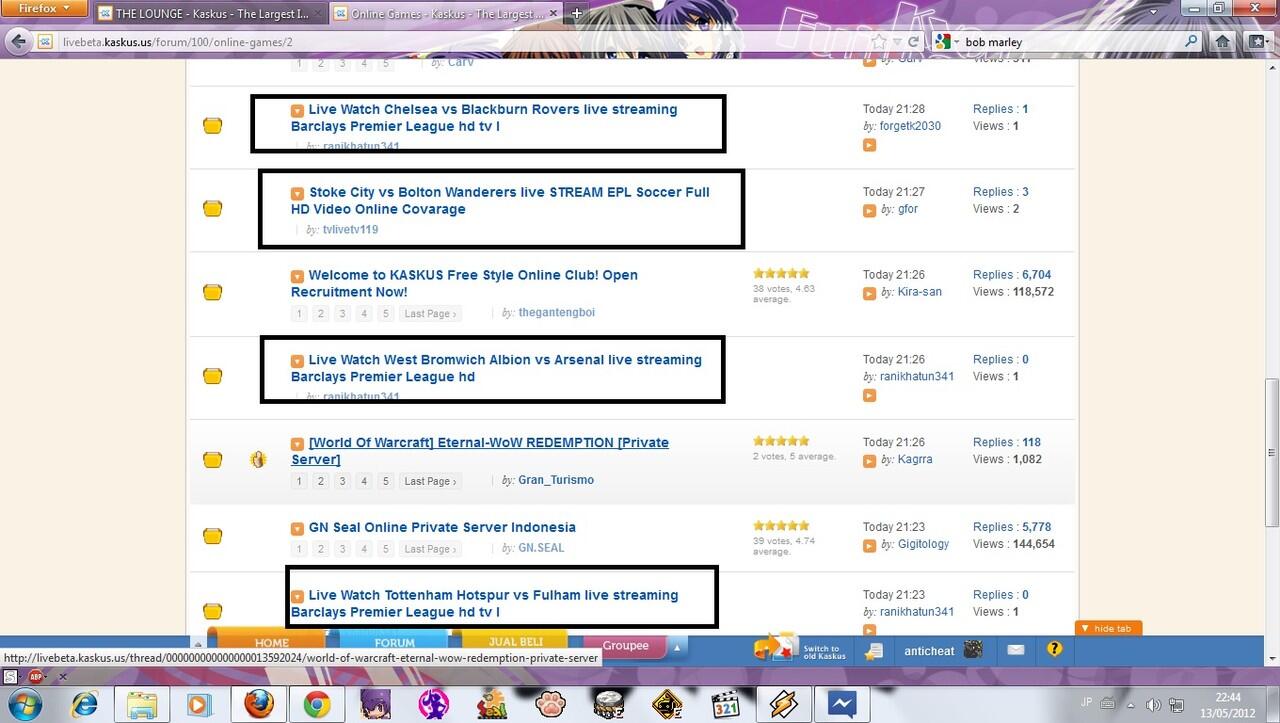Open the search engine selector dropdown
This screenshot has width=1280, height=723.
946,42
